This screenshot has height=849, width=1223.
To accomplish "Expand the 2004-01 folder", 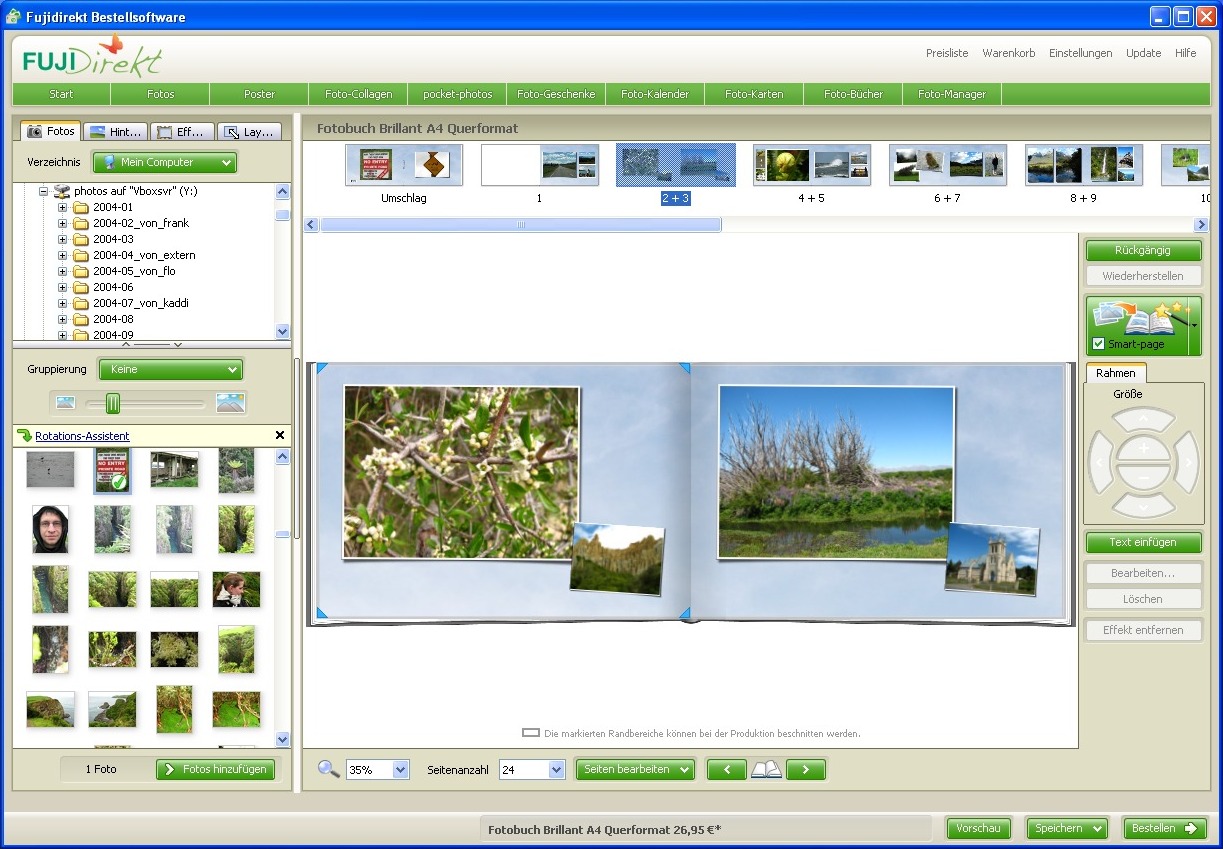I will (x=63, y=207).
